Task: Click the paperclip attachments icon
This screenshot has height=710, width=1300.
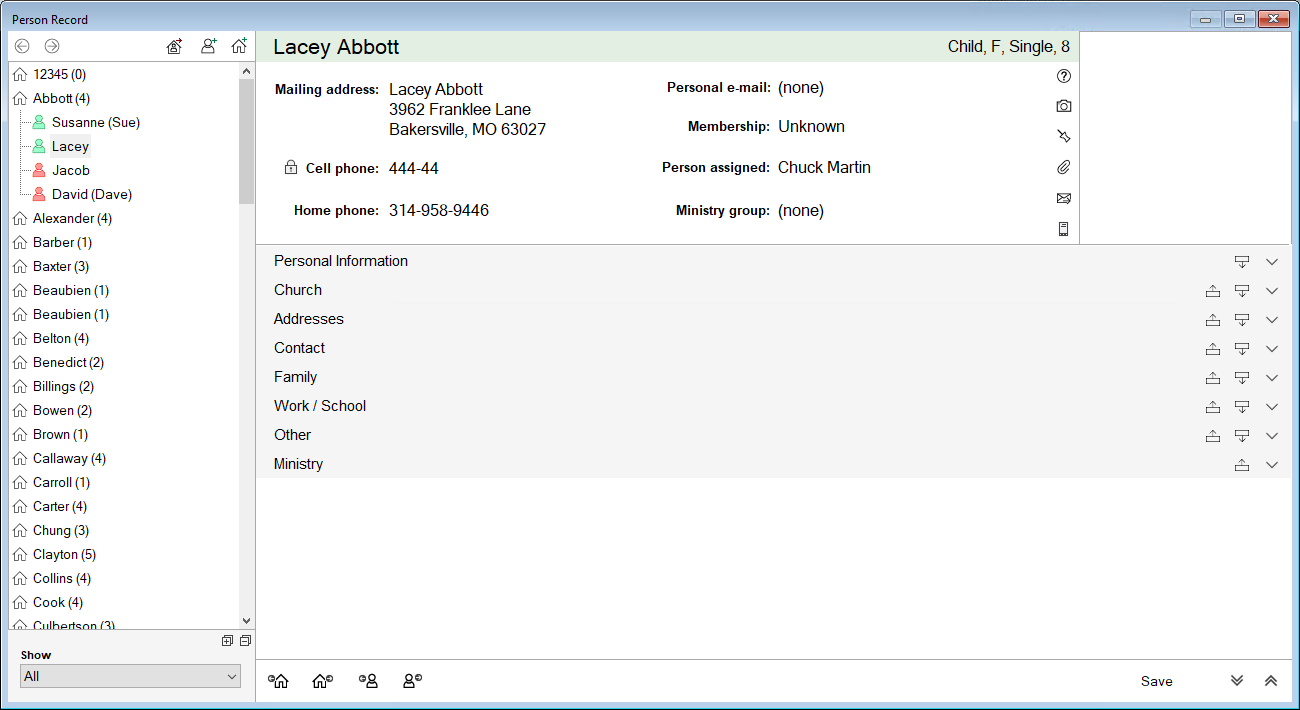Action: pos(1063,167)
